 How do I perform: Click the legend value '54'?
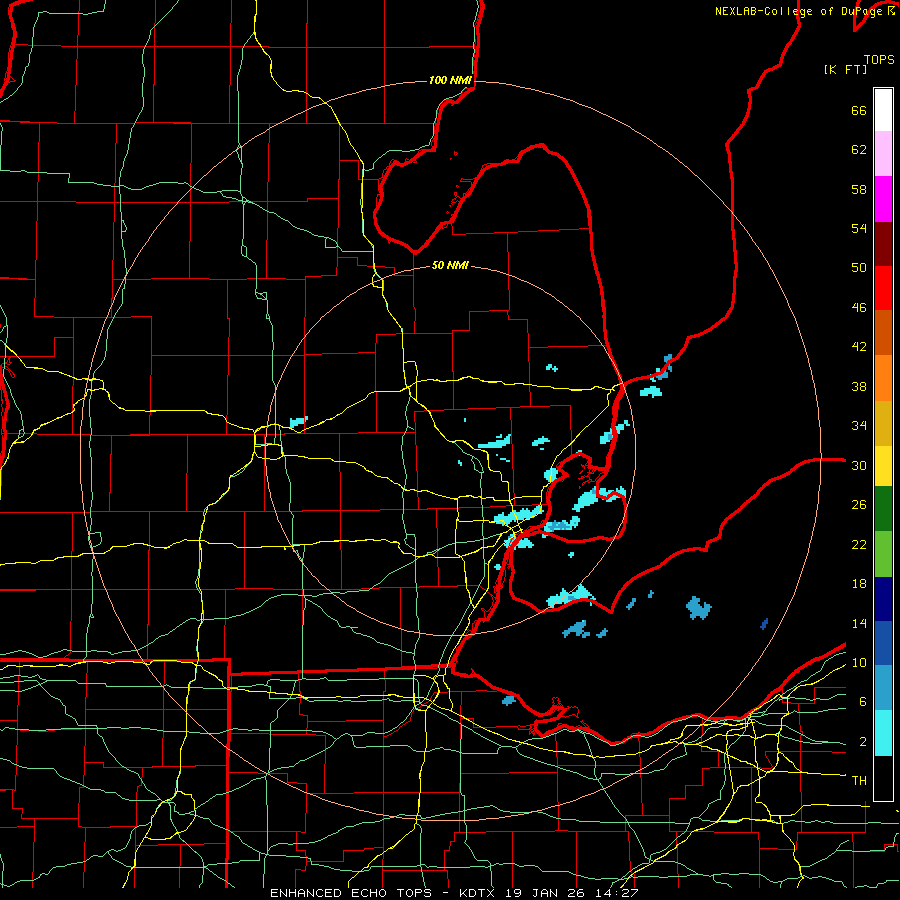point(859,228)
